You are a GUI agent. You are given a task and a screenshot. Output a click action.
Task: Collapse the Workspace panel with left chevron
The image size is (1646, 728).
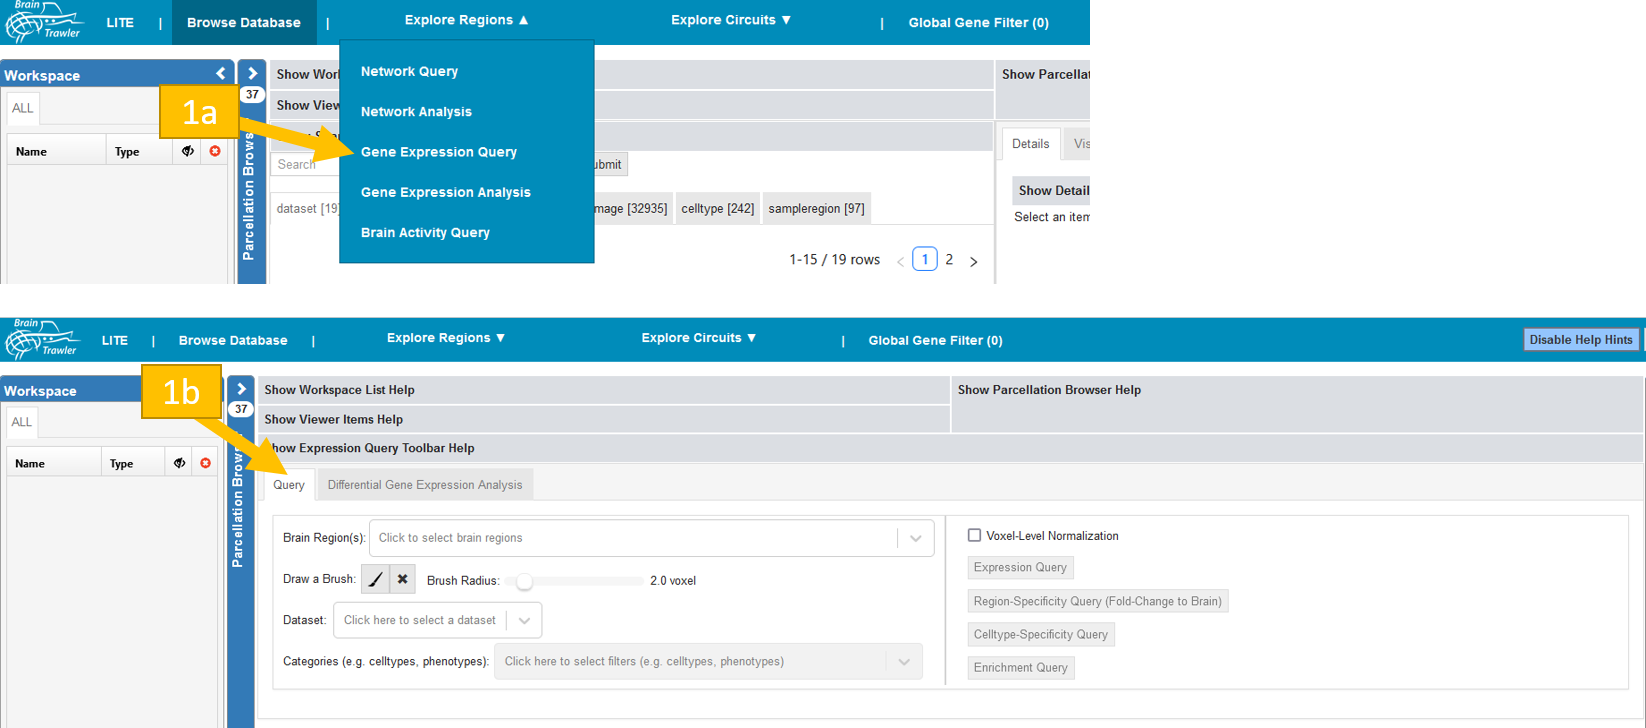221,74
